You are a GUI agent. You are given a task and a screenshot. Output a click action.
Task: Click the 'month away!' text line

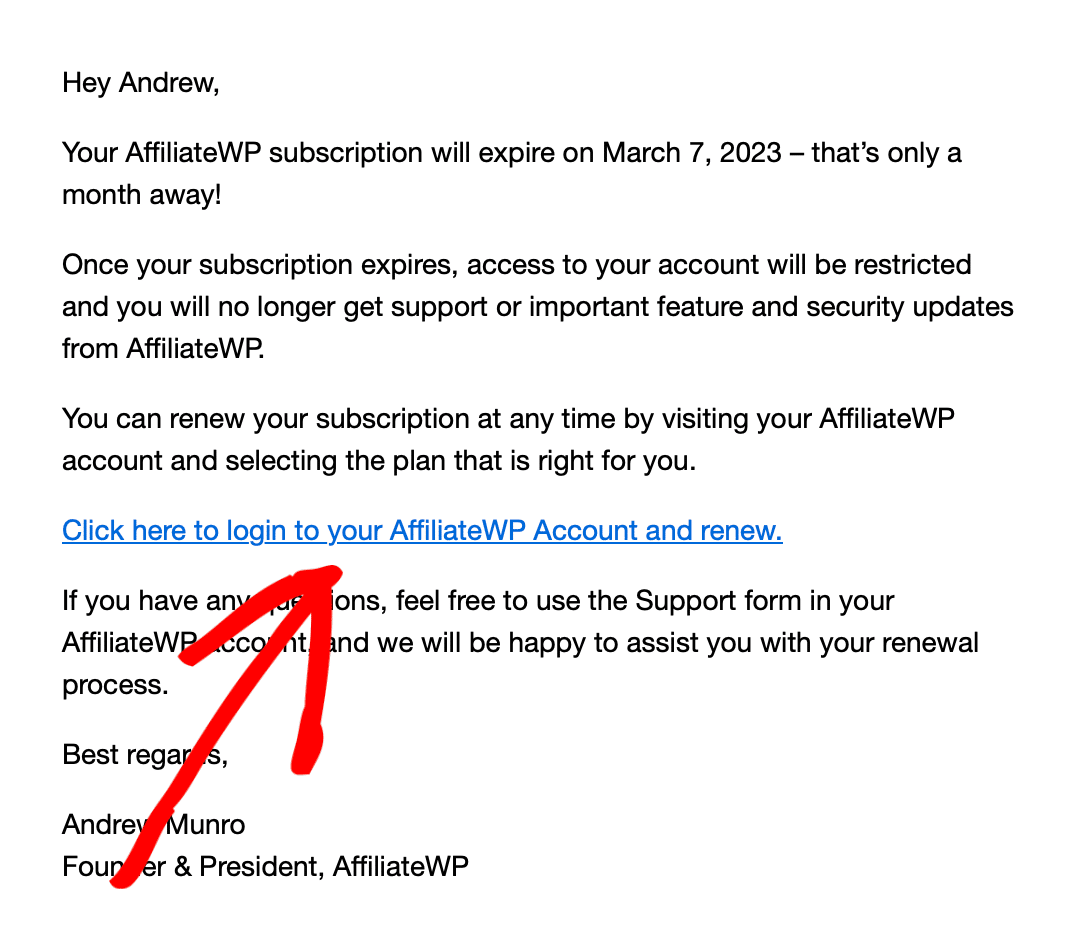tap(141, 195)
